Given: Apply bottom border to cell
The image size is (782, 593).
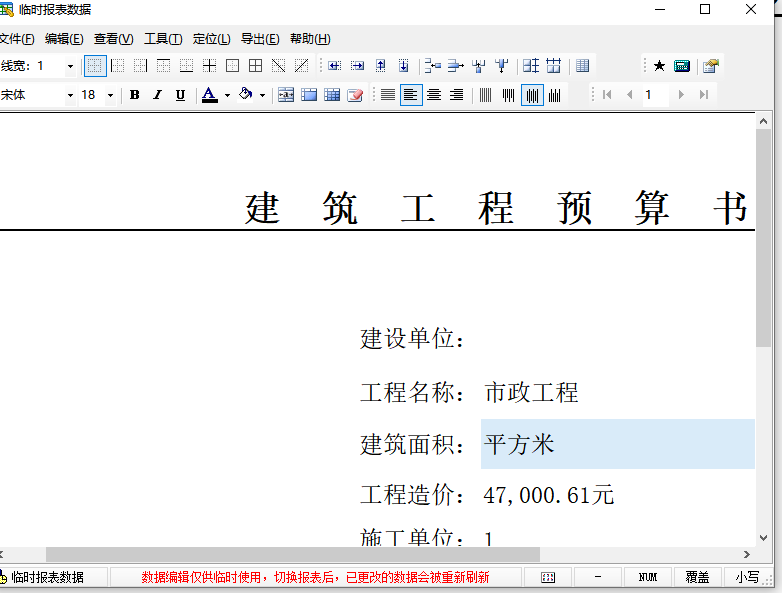Looking at the screenshot, I should point(187,66).
